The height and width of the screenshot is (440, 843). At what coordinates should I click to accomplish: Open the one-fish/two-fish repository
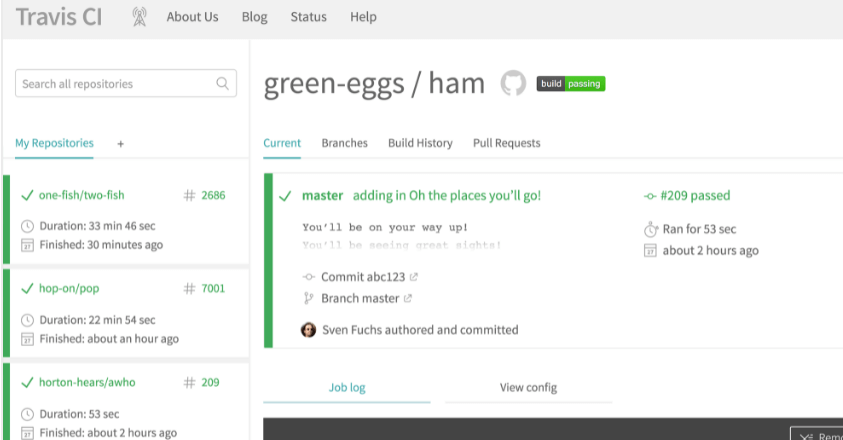pyautogui.click(x=81, y=195)
